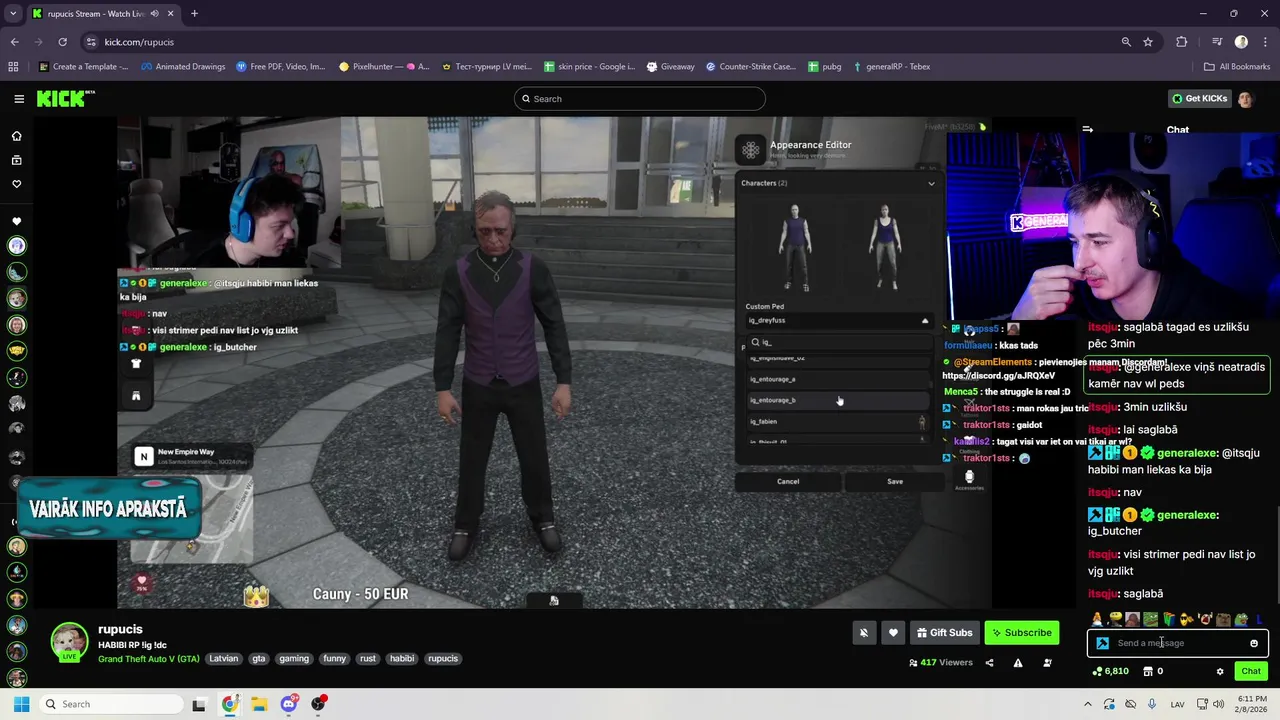1280x720 pixels.
Task: Collapse the chat panel with arrow icon
Action: pos(1088,129)
